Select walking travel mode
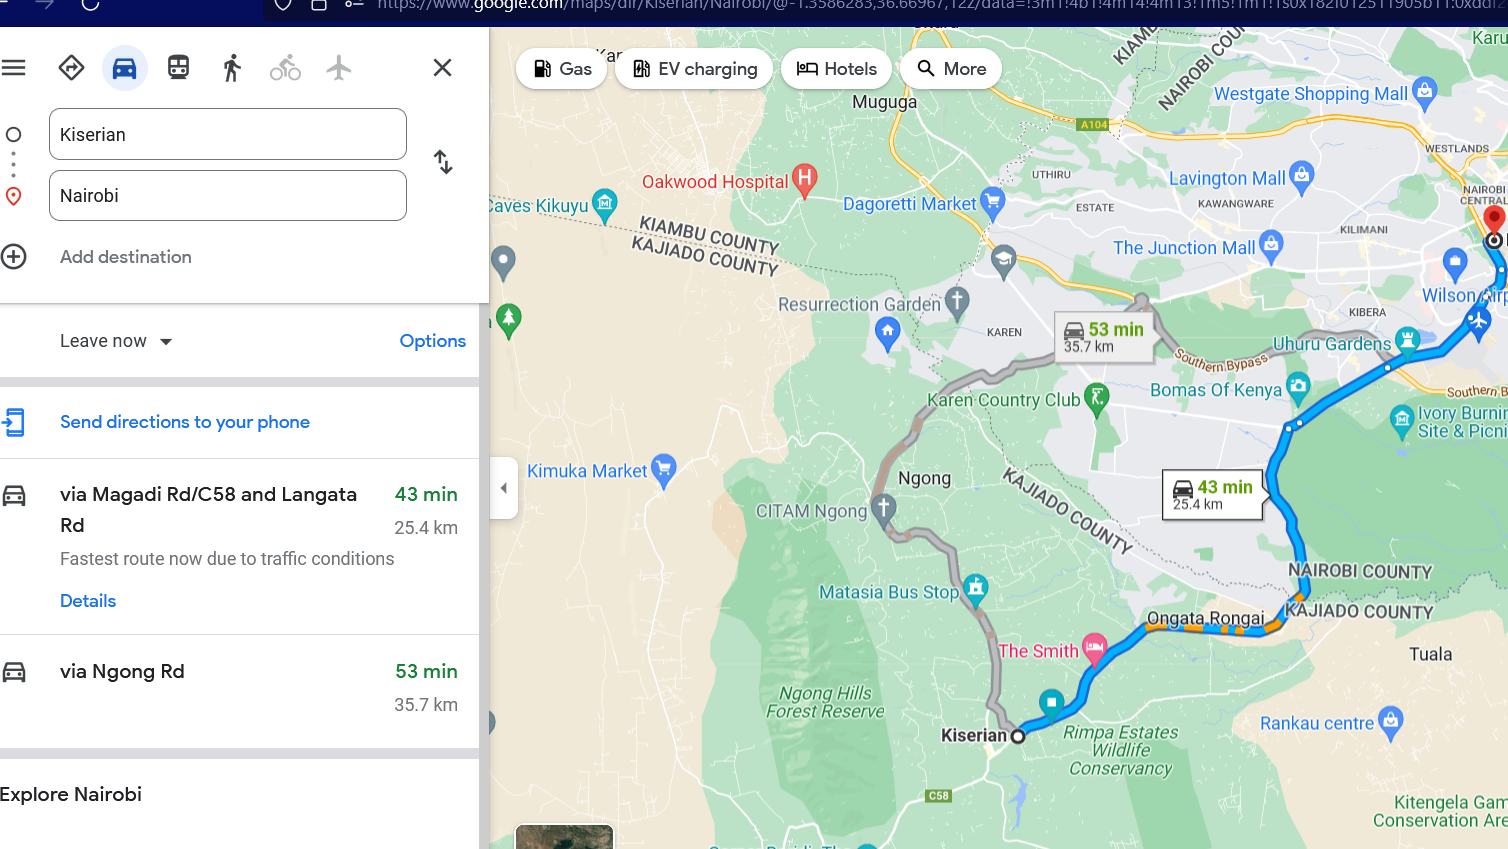Image resolution: width=1508 pixels, height=849 pixels. coord(232,68)
